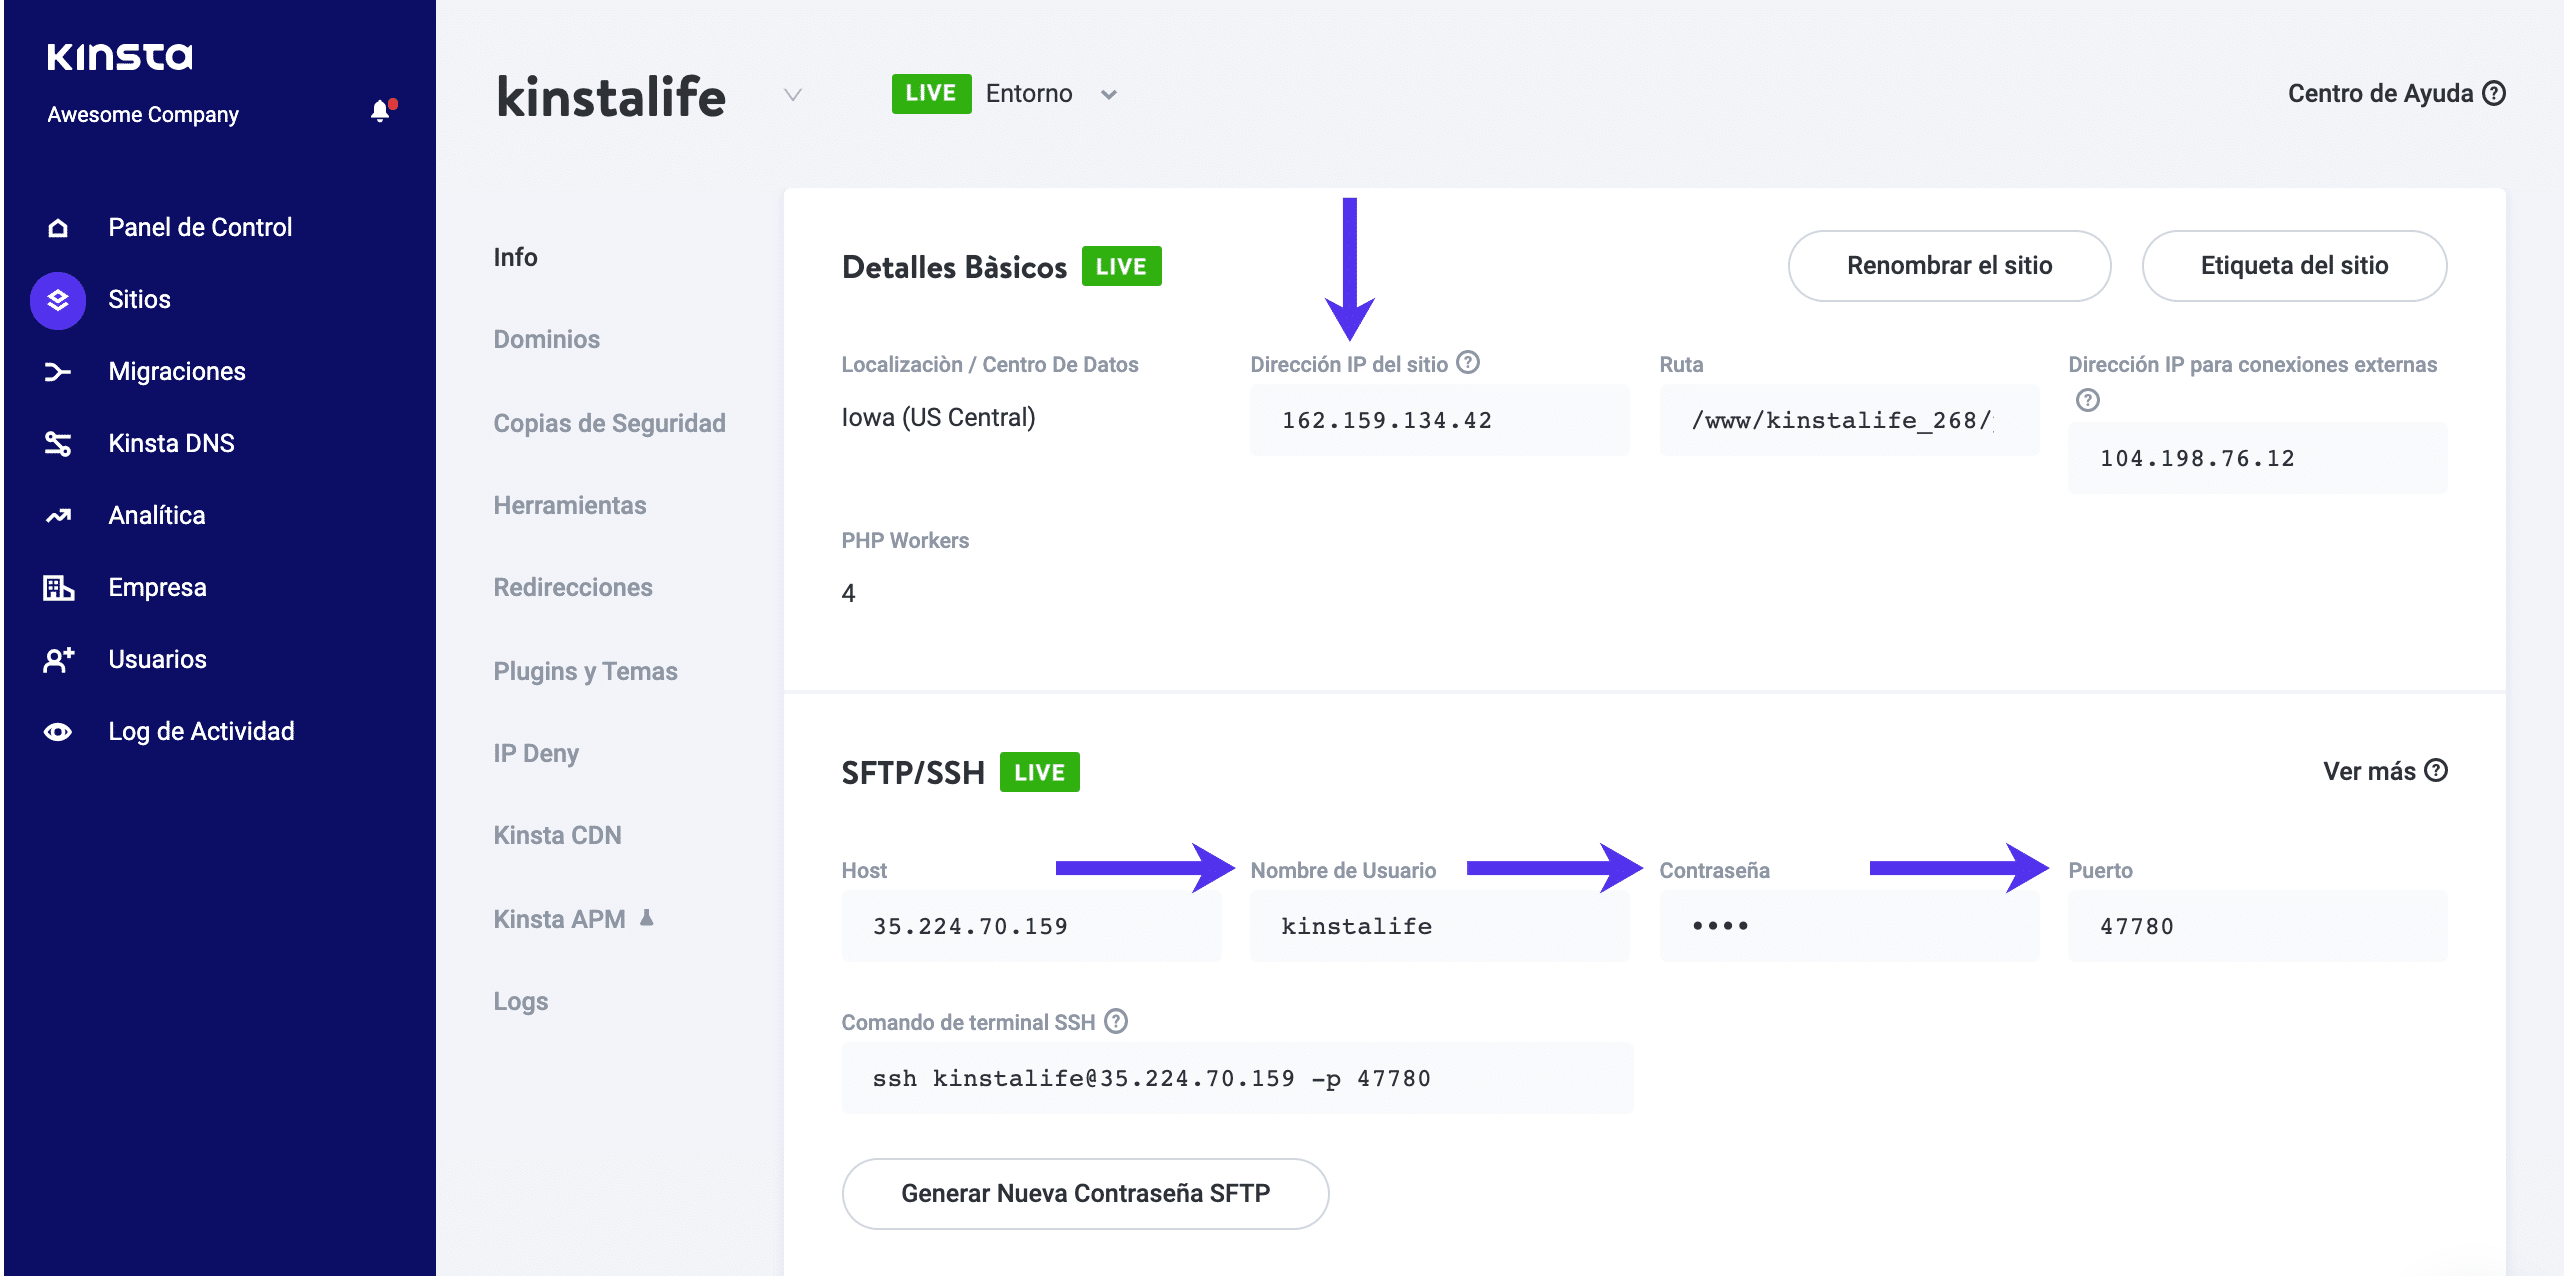The height and width of the screenshot is (1276, 2564).
Task: Open the Centro de Ayuda help circle
Action: click(x=2493, y=92)
